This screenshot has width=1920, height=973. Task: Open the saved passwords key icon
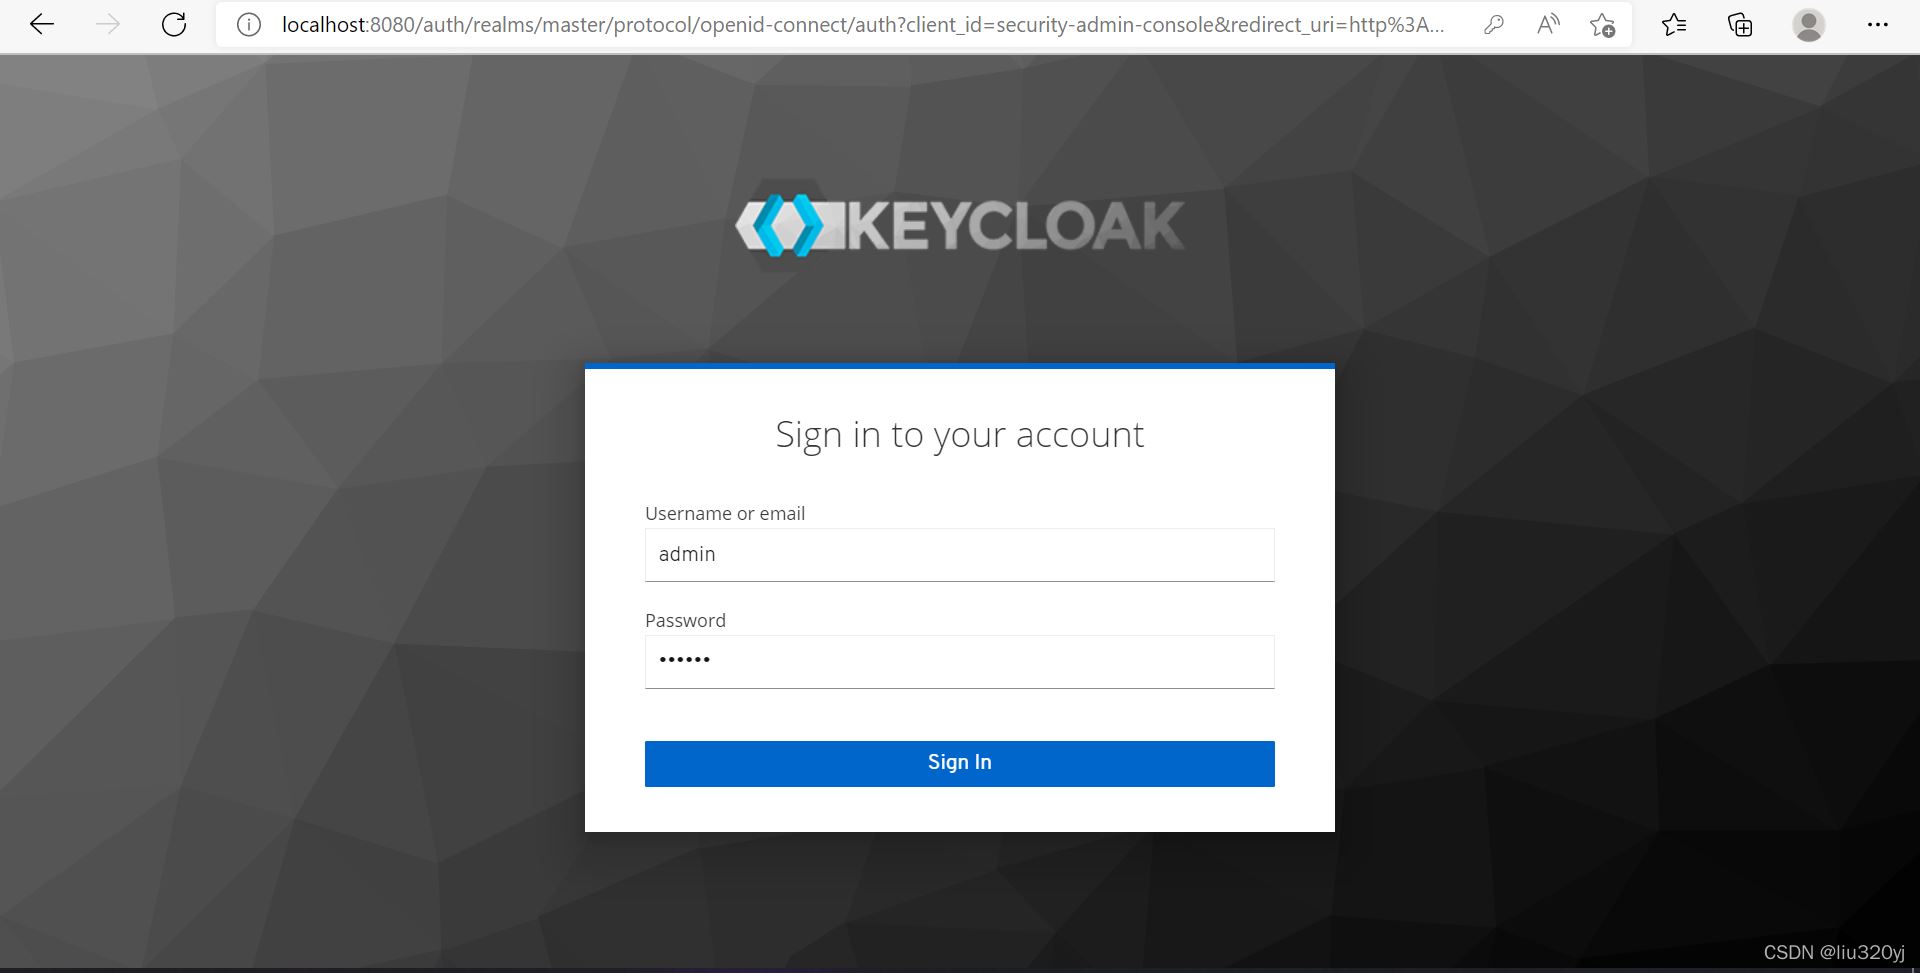pyautogui.click(x=1494, y=25)
